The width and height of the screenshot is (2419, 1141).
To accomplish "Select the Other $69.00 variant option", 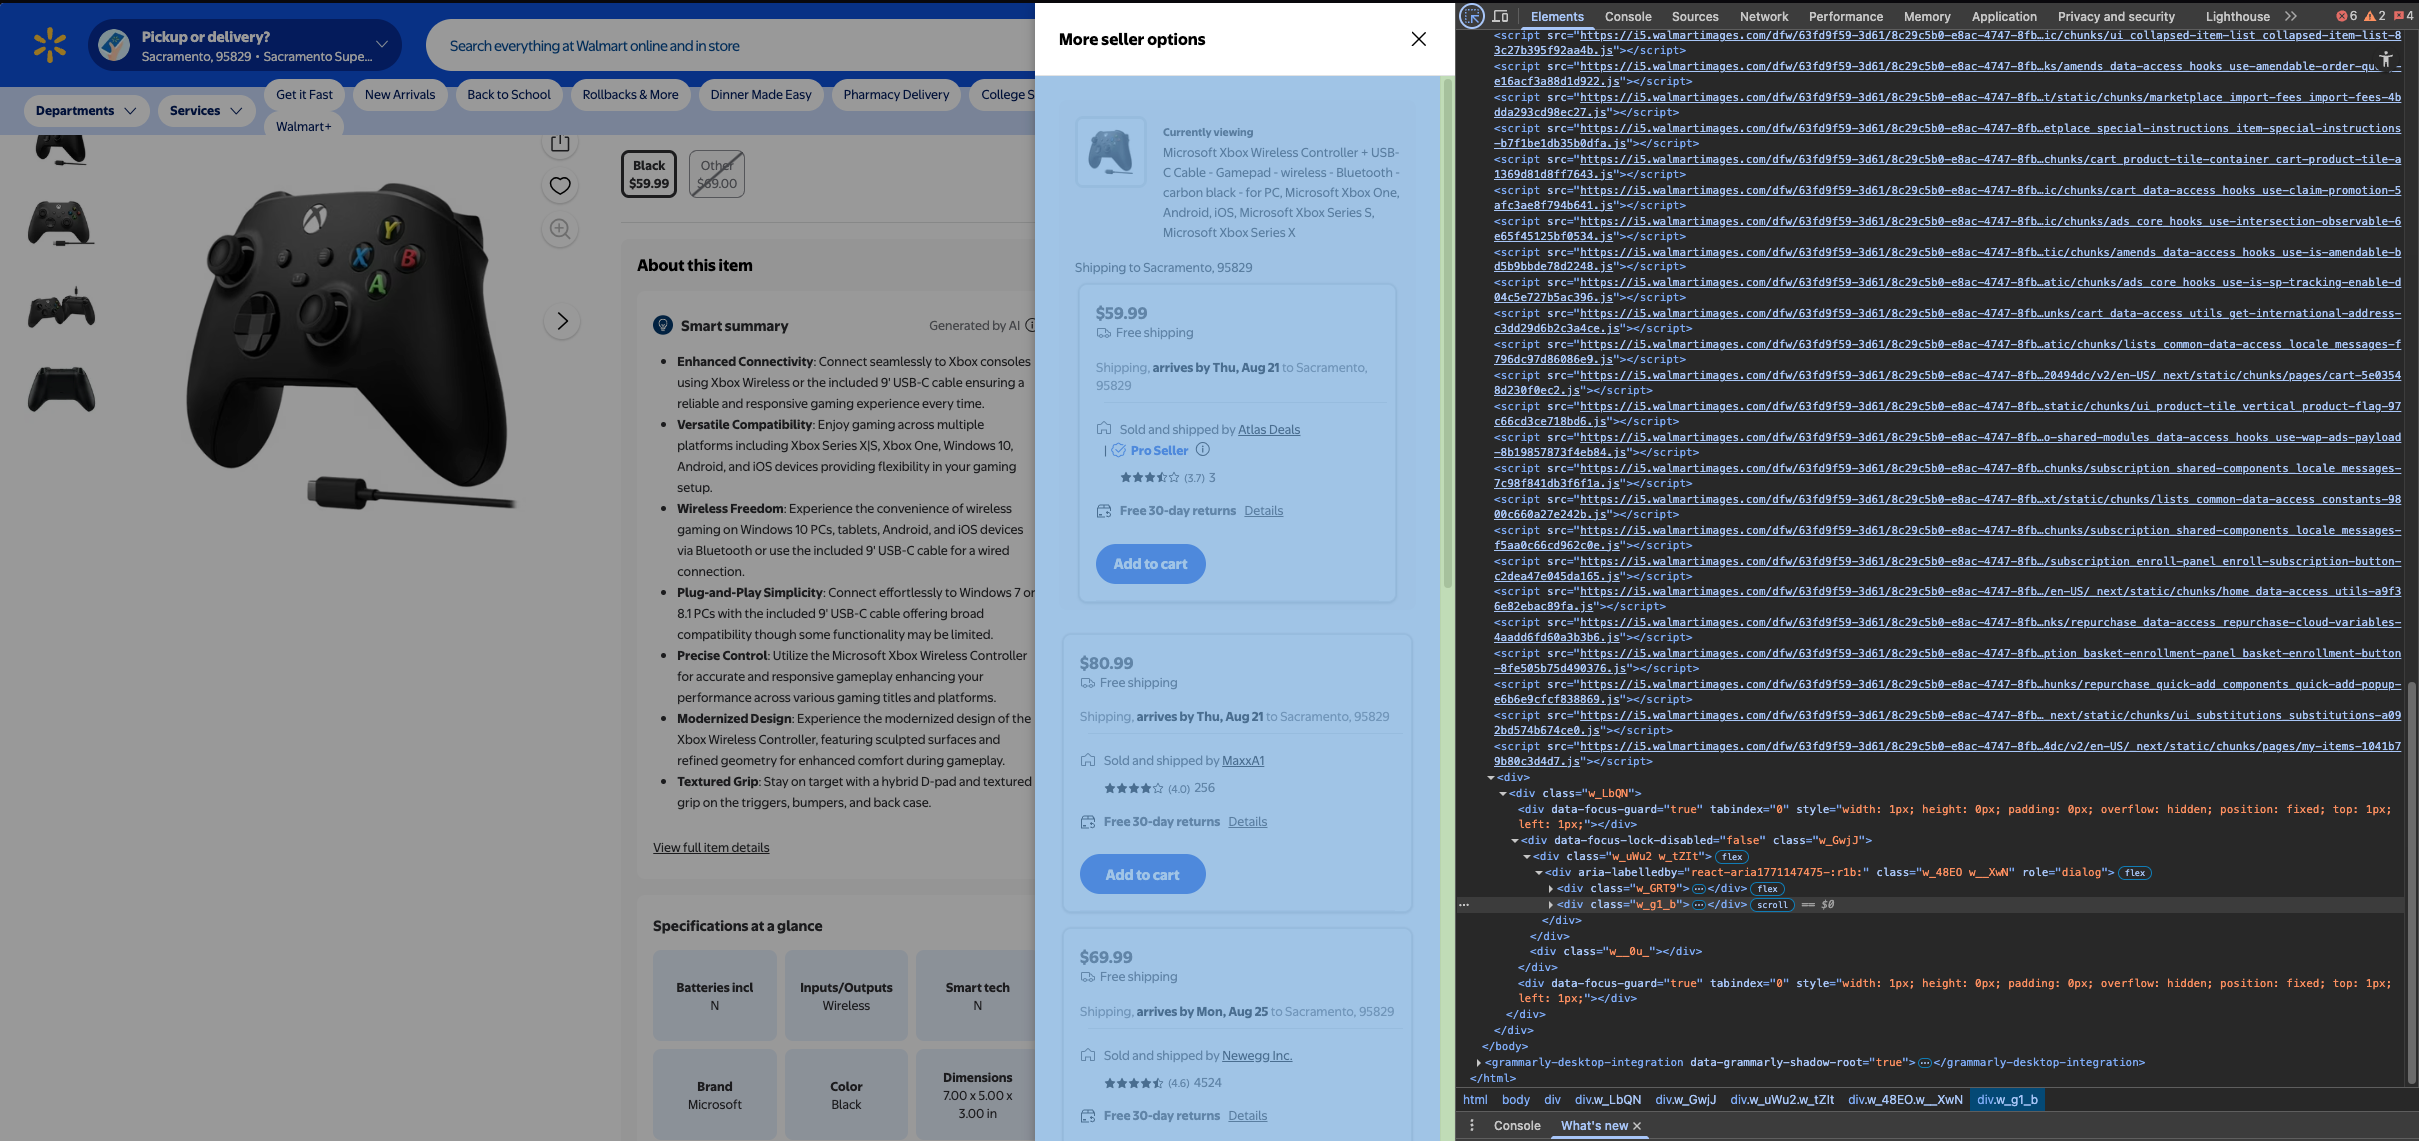I will click(x=717, y=174).
